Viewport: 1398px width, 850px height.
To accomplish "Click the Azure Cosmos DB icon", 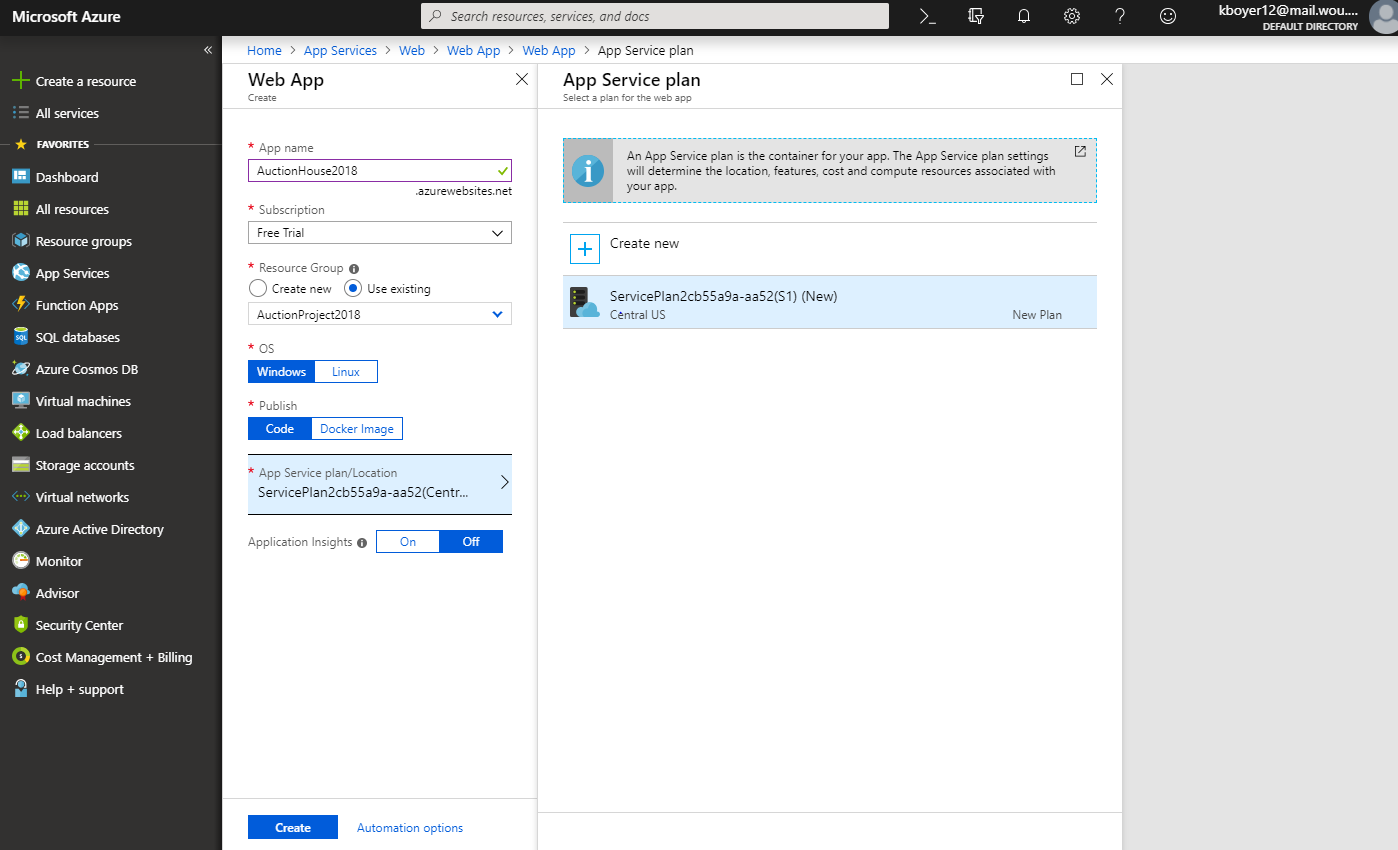I will click(20, 369).
